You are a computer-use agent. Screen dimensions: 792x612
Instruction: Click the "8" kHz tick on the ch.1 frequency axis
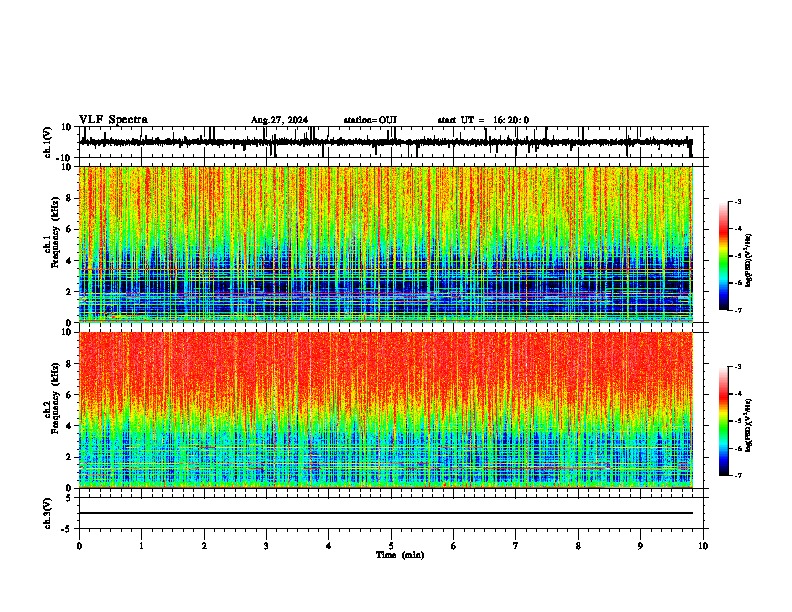coord(70,198)
